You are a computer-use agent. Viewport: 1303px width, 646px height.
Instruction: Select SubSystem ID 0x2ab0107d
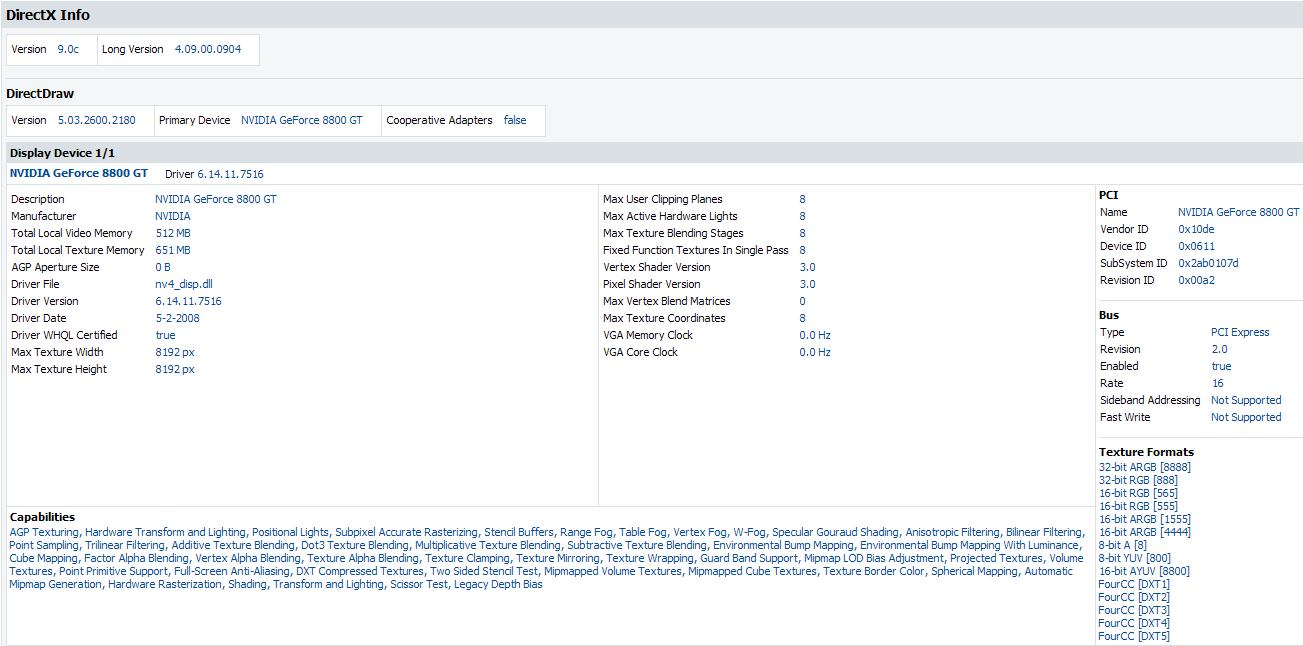click(x=1208, y=263)
